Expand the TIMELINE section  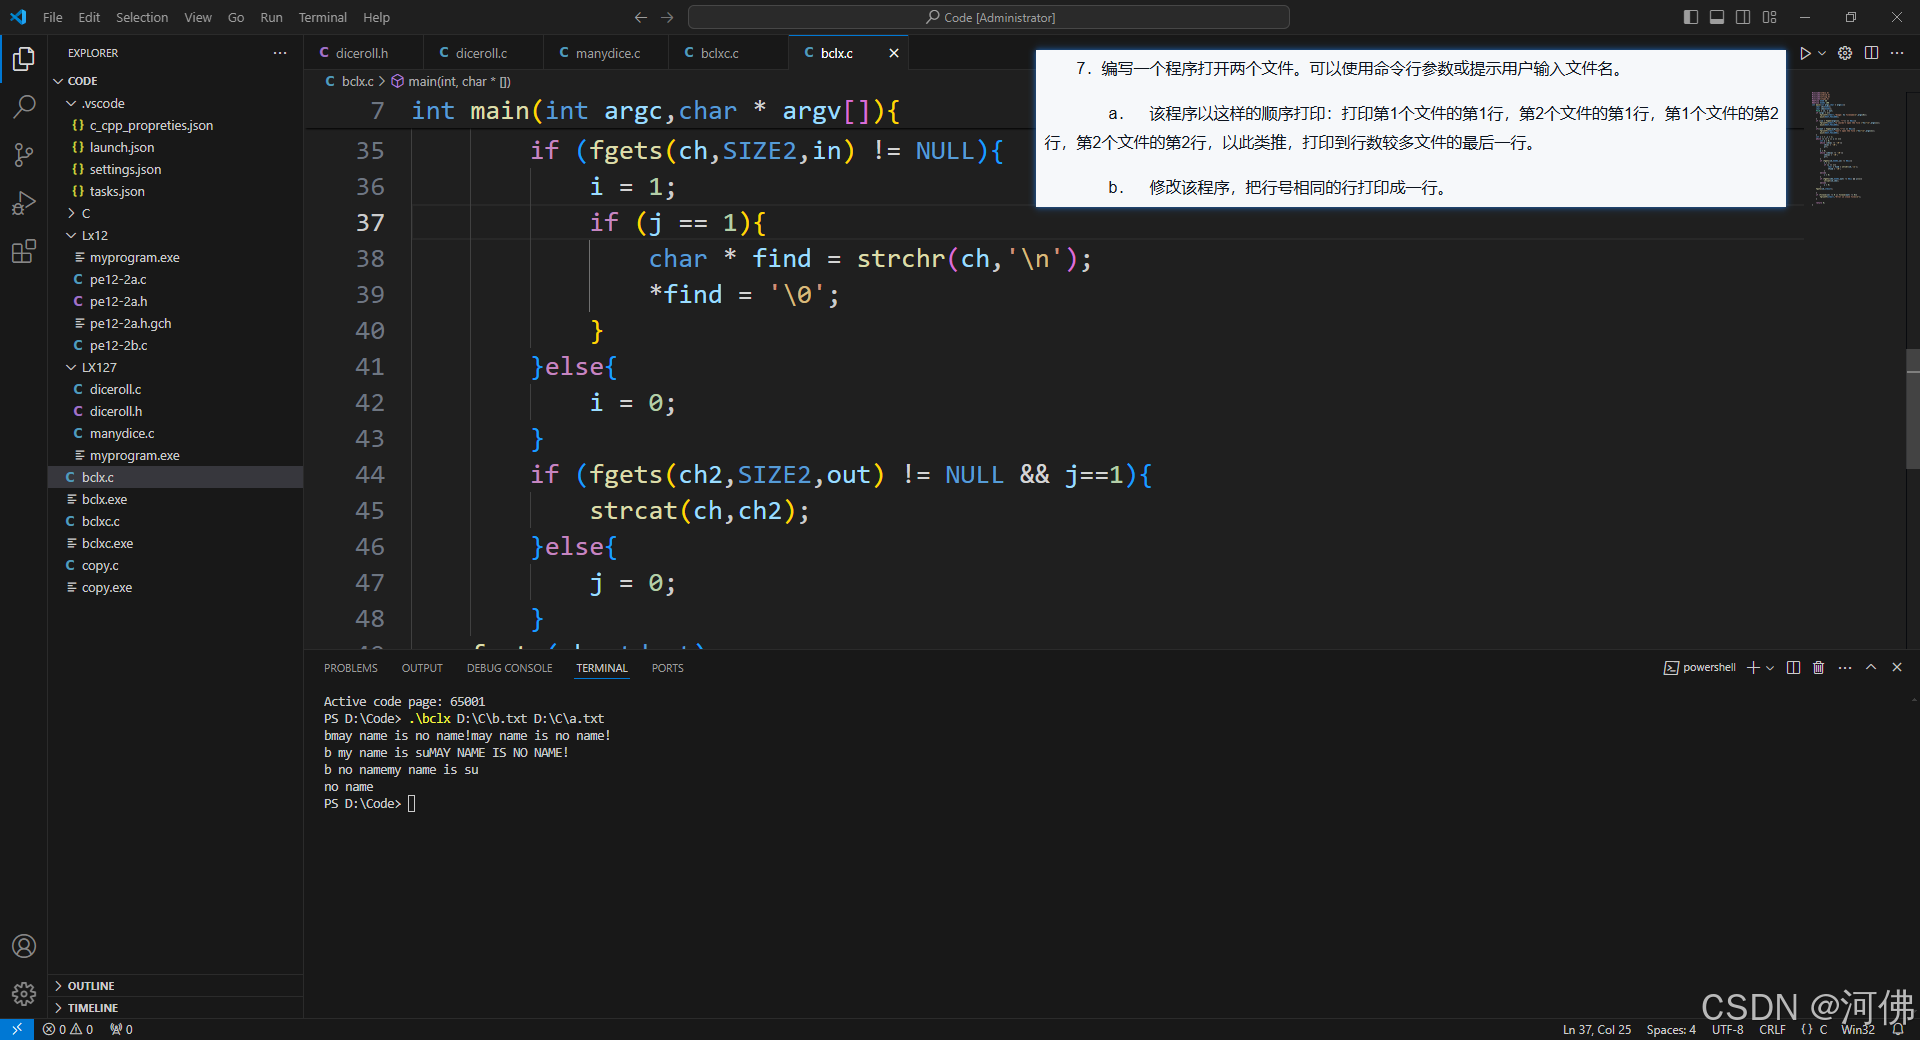click(175, 1008)
